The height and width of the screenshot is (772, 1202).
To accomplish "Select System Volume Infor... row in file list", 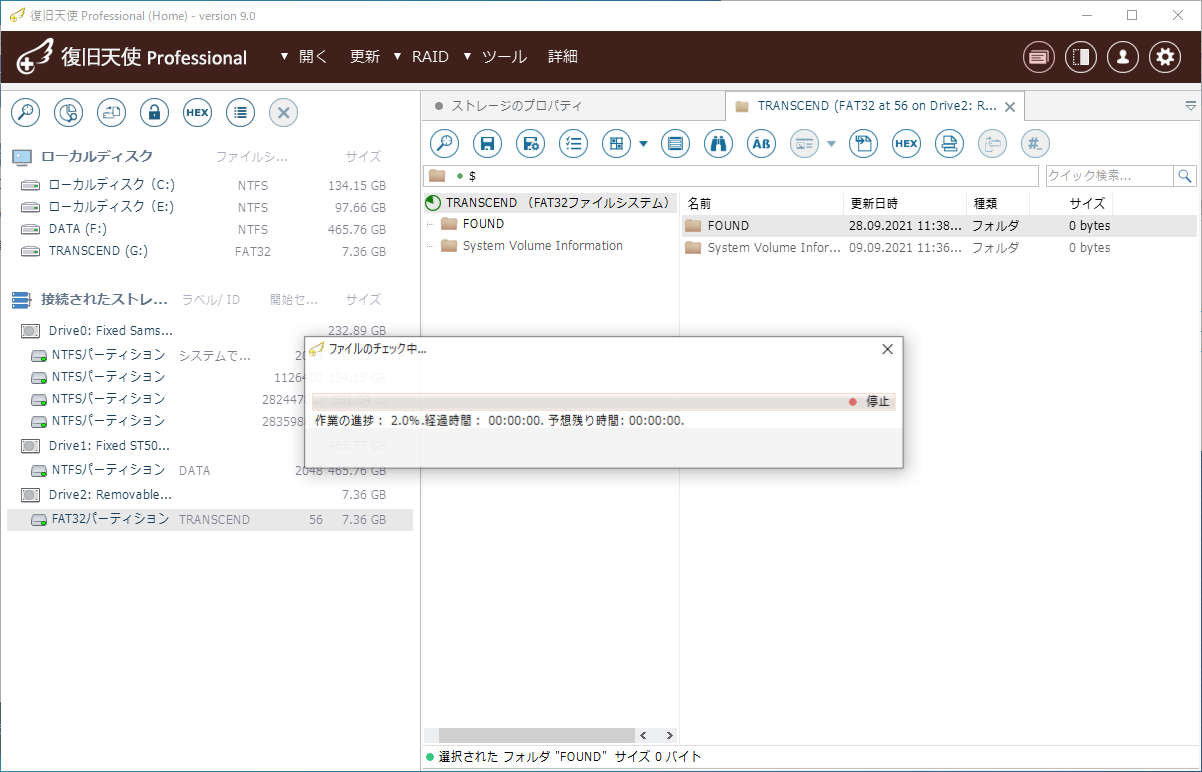I will (939, 247).
